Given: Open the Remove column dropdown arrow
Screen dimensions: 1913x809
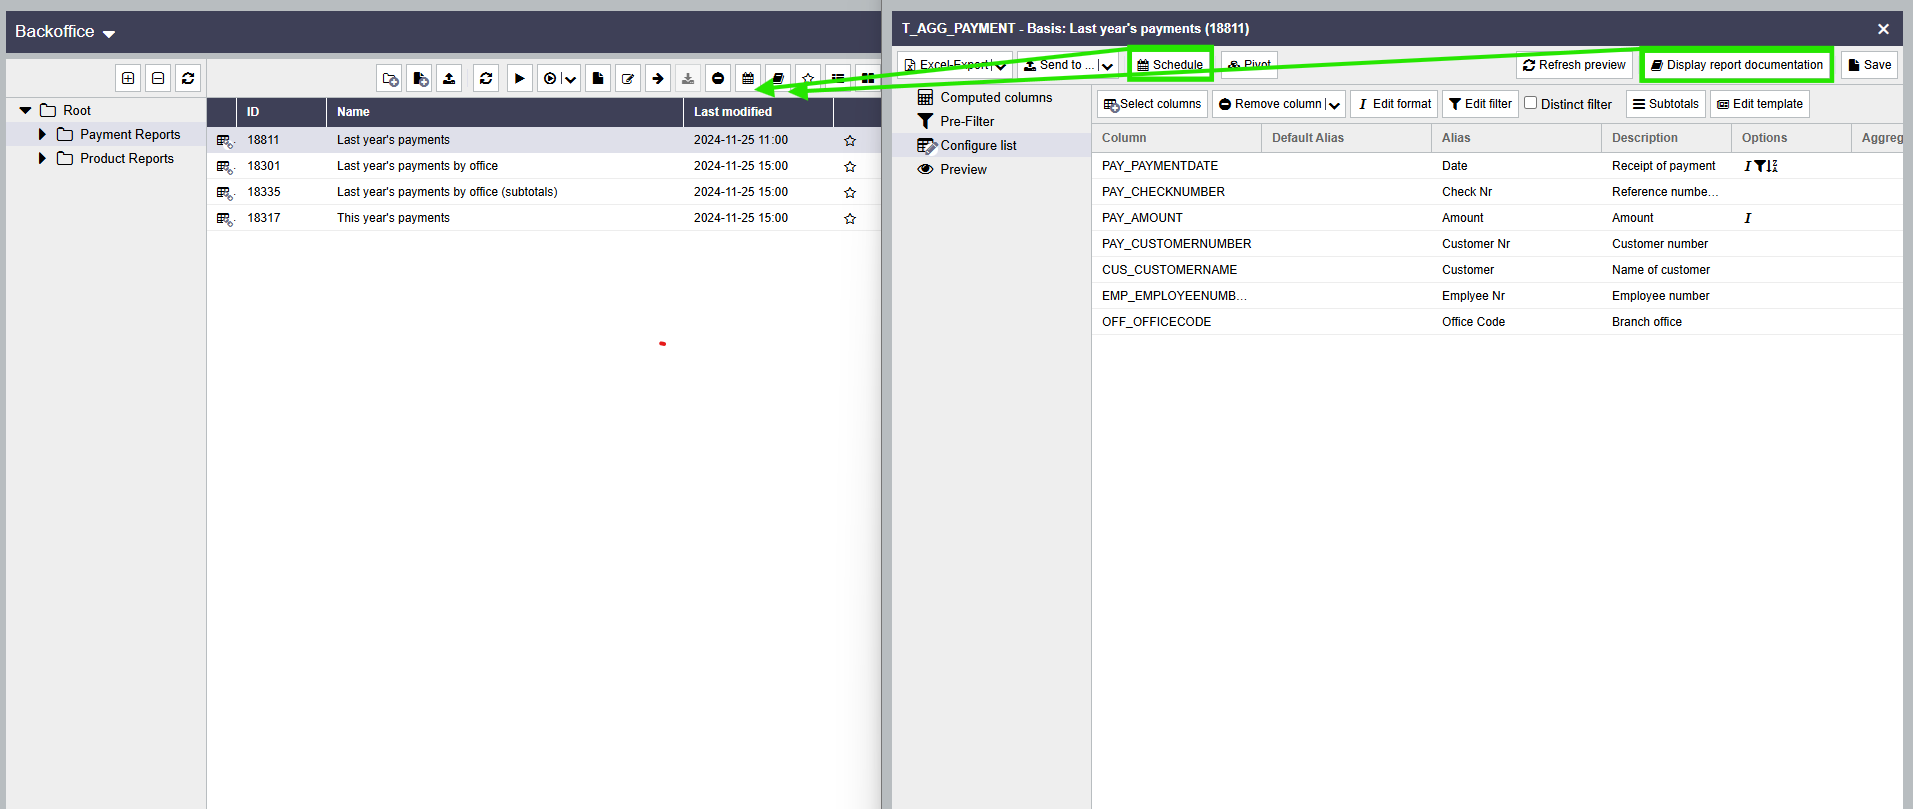Looking at the screenshot, I should pyautogui.click(x=1334, y=104).
